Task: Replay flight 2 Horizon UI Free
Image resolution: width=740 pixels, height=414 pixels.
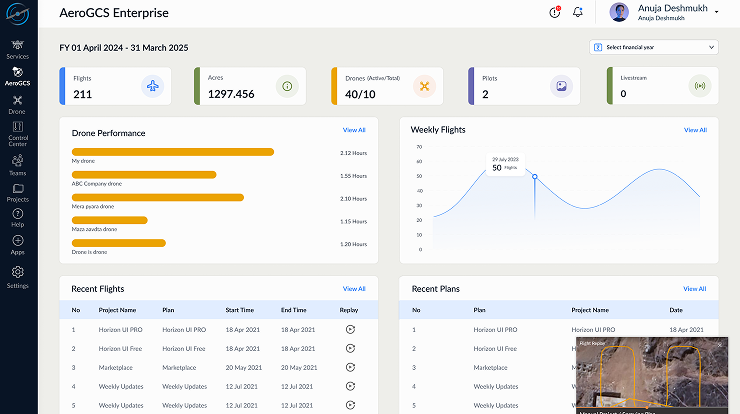Action: [x=350, y=348]
